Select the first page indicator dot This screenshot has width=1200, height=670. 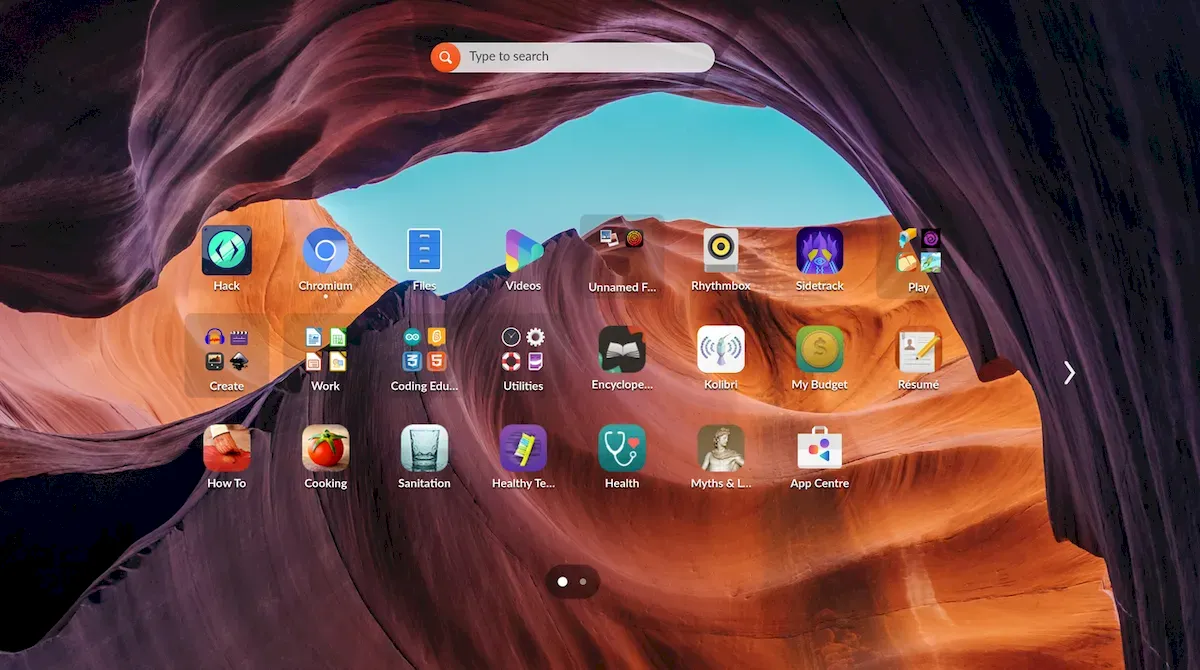562,581
